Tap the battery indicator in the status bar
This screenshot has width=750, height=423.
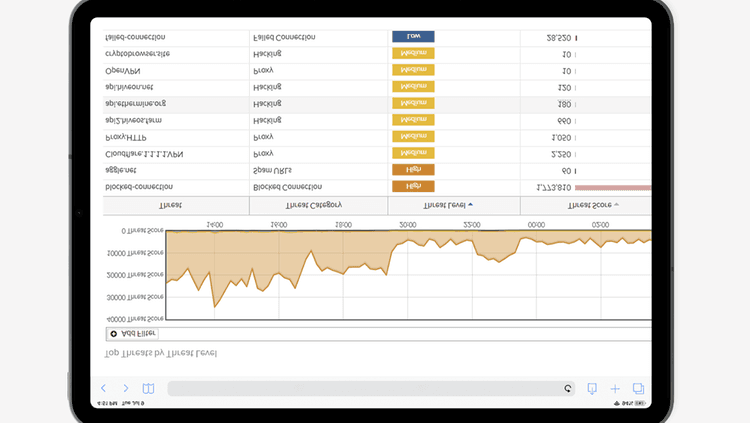tap(636, 404)
